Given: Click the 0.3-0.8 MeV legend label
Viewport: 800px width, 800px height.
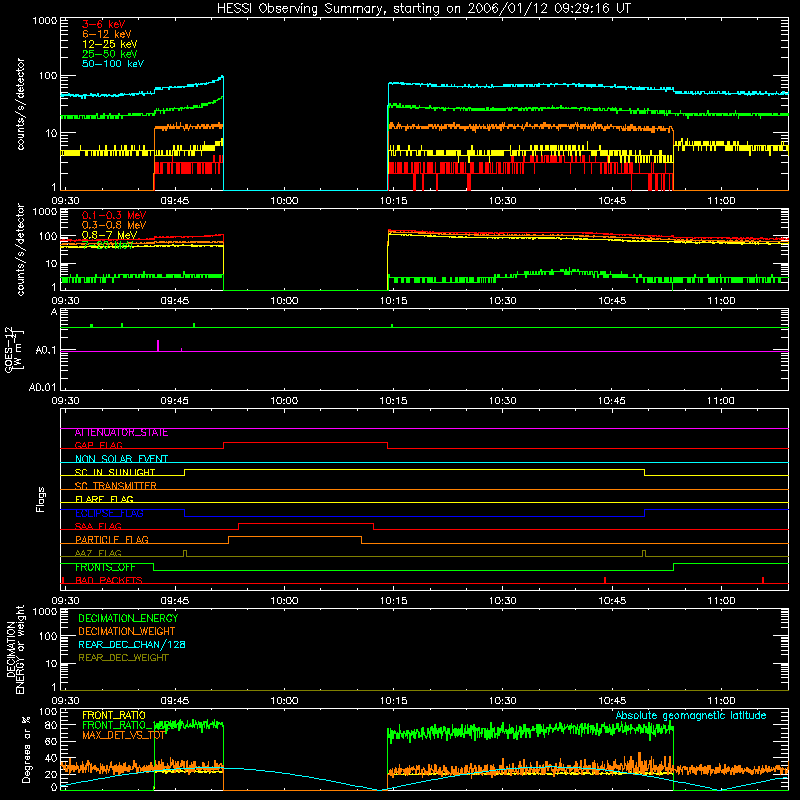Looking at the screenshot, I should point(114,226).
